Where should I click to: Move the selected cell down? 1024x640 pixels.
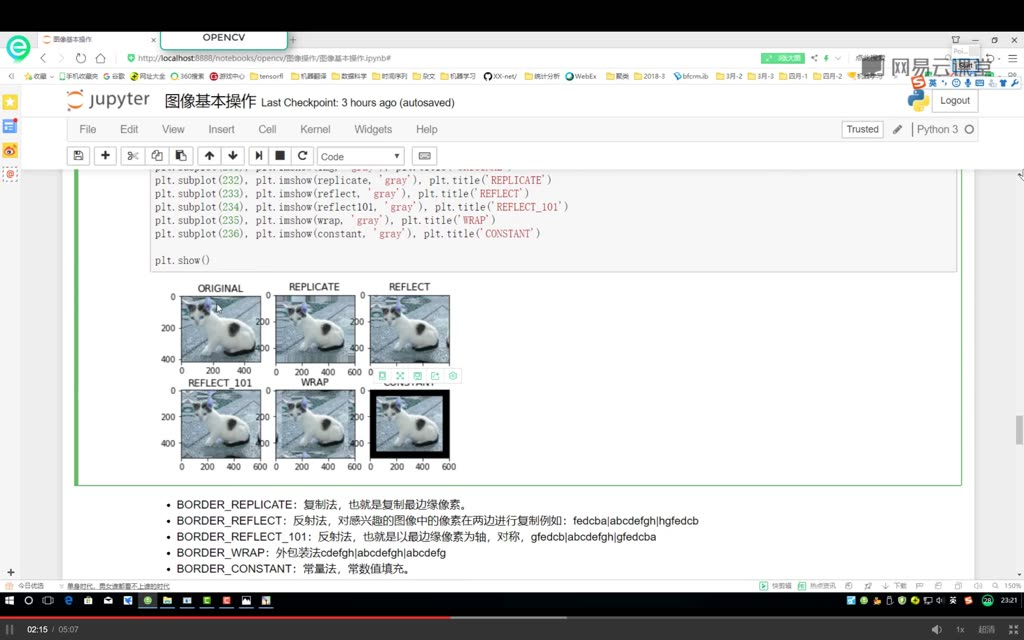coord(233,156)
